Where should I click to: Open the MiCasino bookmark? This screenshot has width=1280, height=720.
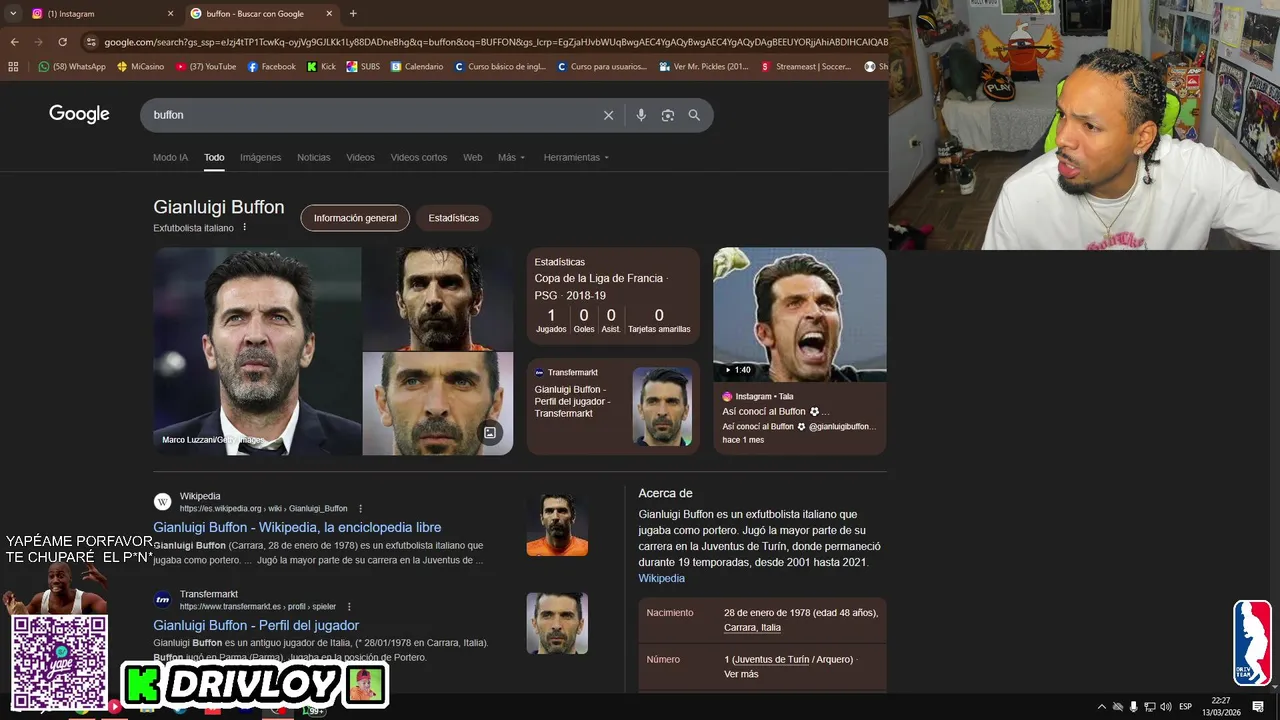coord(140,67)
